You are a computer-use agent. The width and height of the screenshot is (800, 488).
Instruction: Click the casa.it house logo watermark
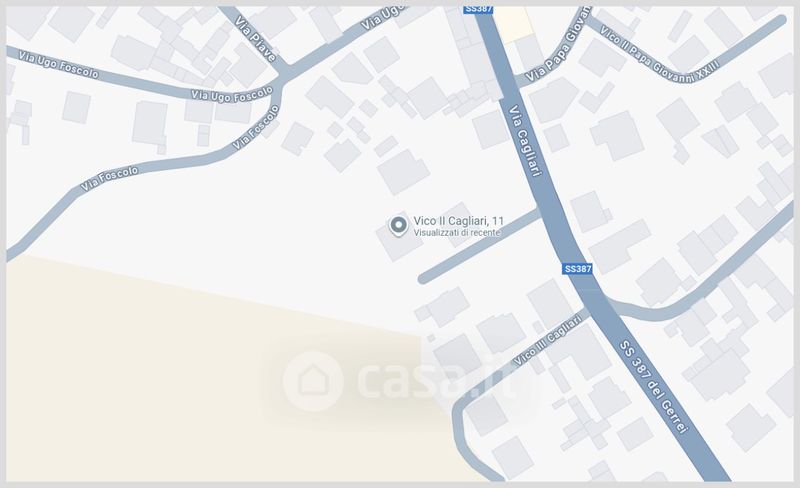coord(313,380)
